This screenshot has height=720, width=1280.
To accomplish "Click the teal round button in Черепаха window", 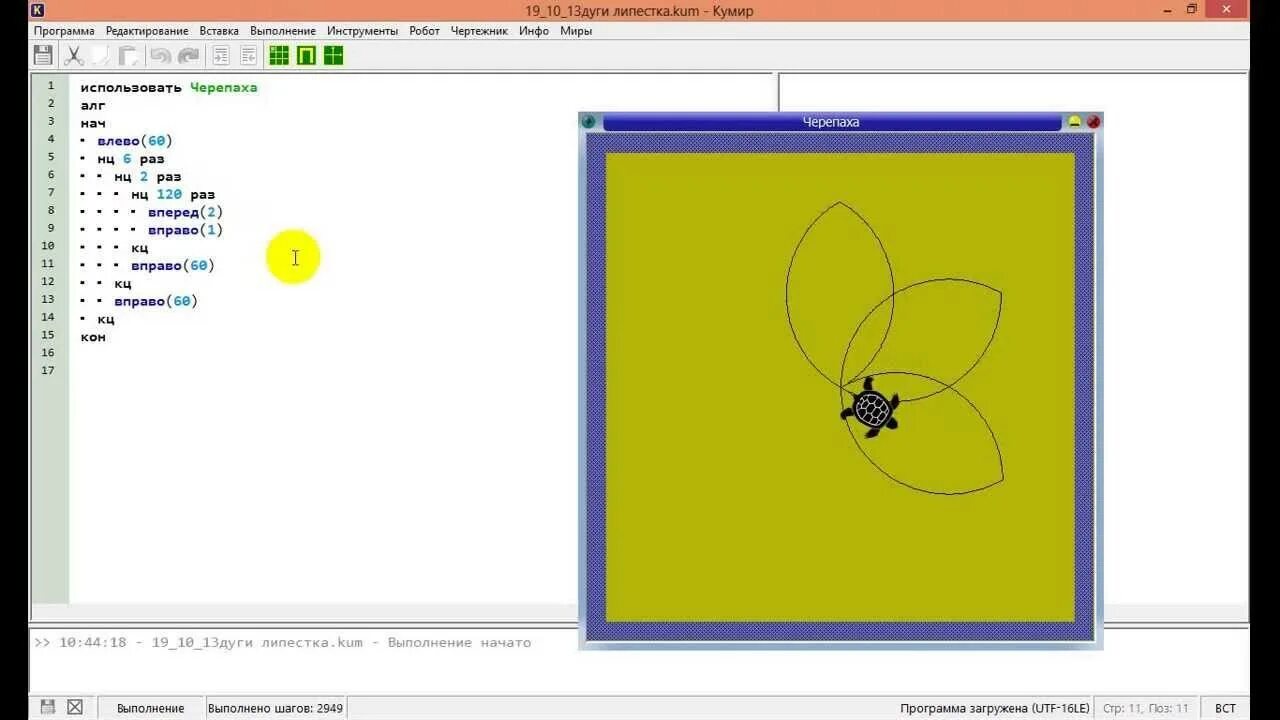I will click(x=588, y=122).
